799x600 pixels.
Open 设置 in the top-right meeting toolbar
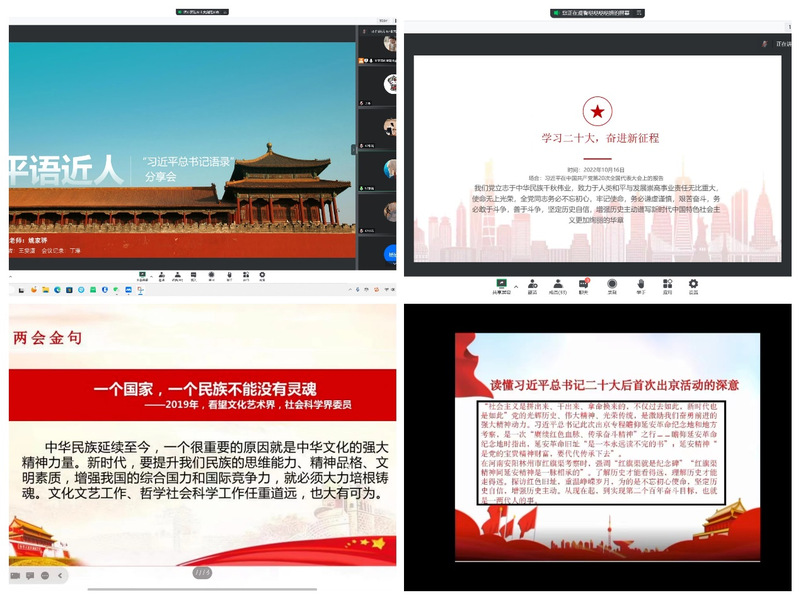[x=693, y=285]
